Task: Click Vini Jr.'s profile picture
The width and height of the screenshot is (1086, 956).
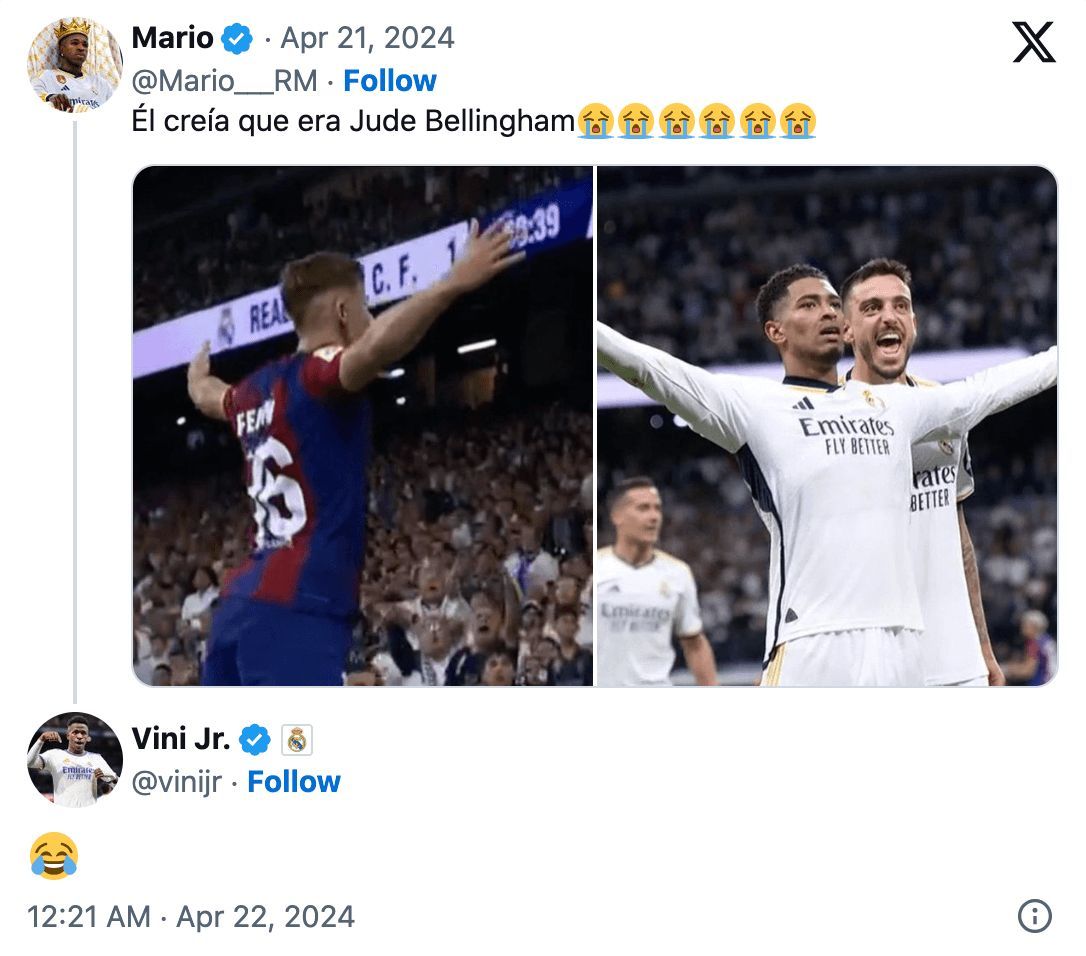Action: (x=72, y=763)
